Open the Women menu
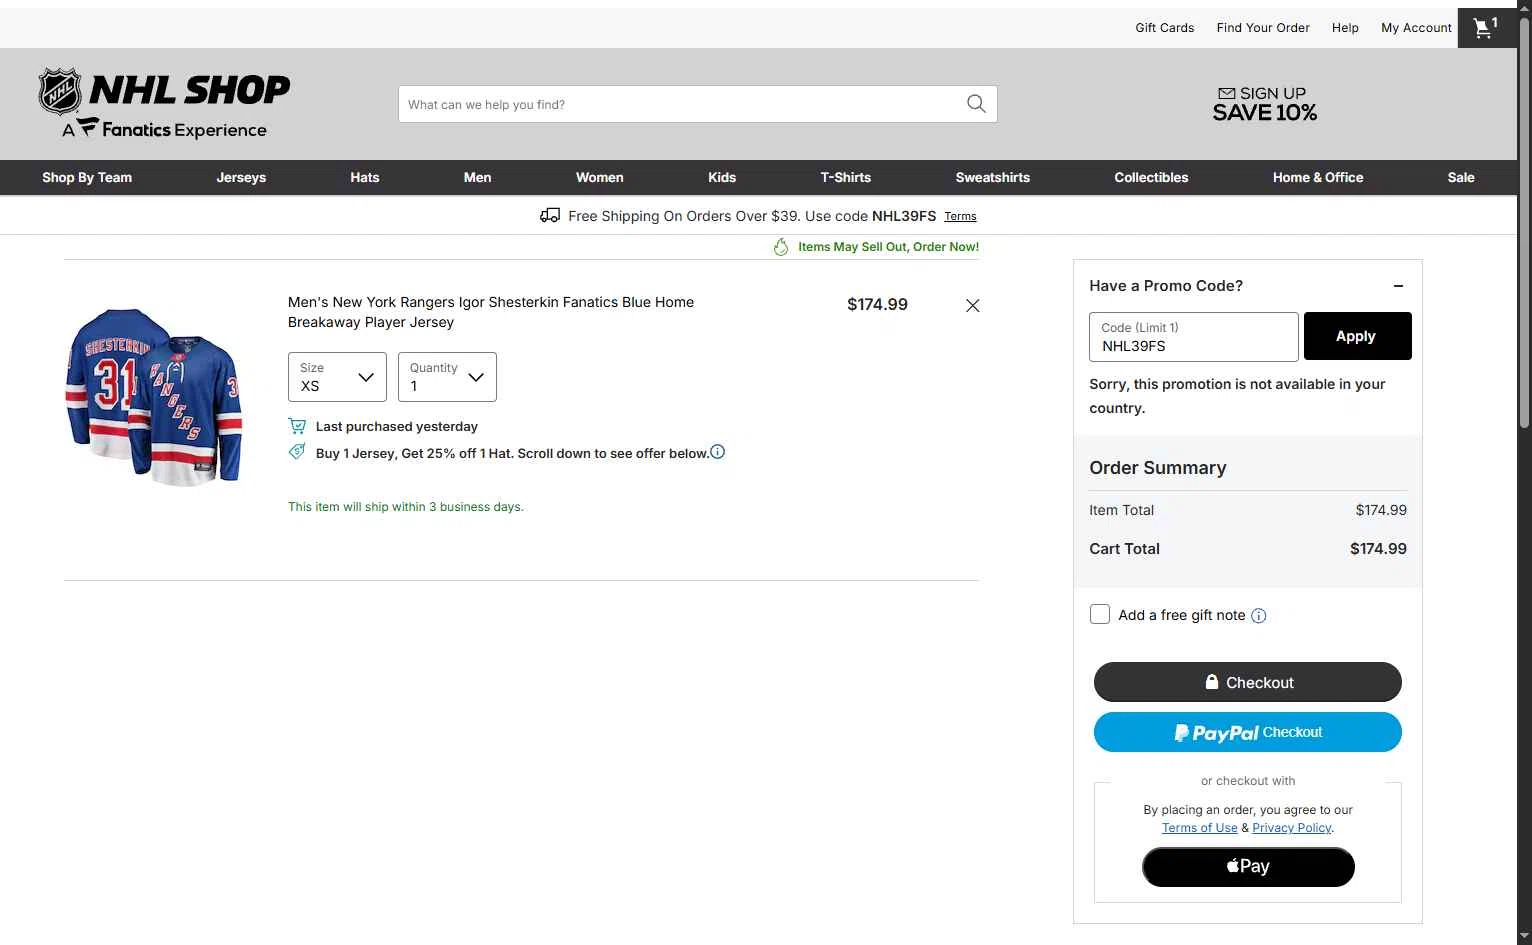The width and height of the screenshot is (1532, 945). click(600, 177)
